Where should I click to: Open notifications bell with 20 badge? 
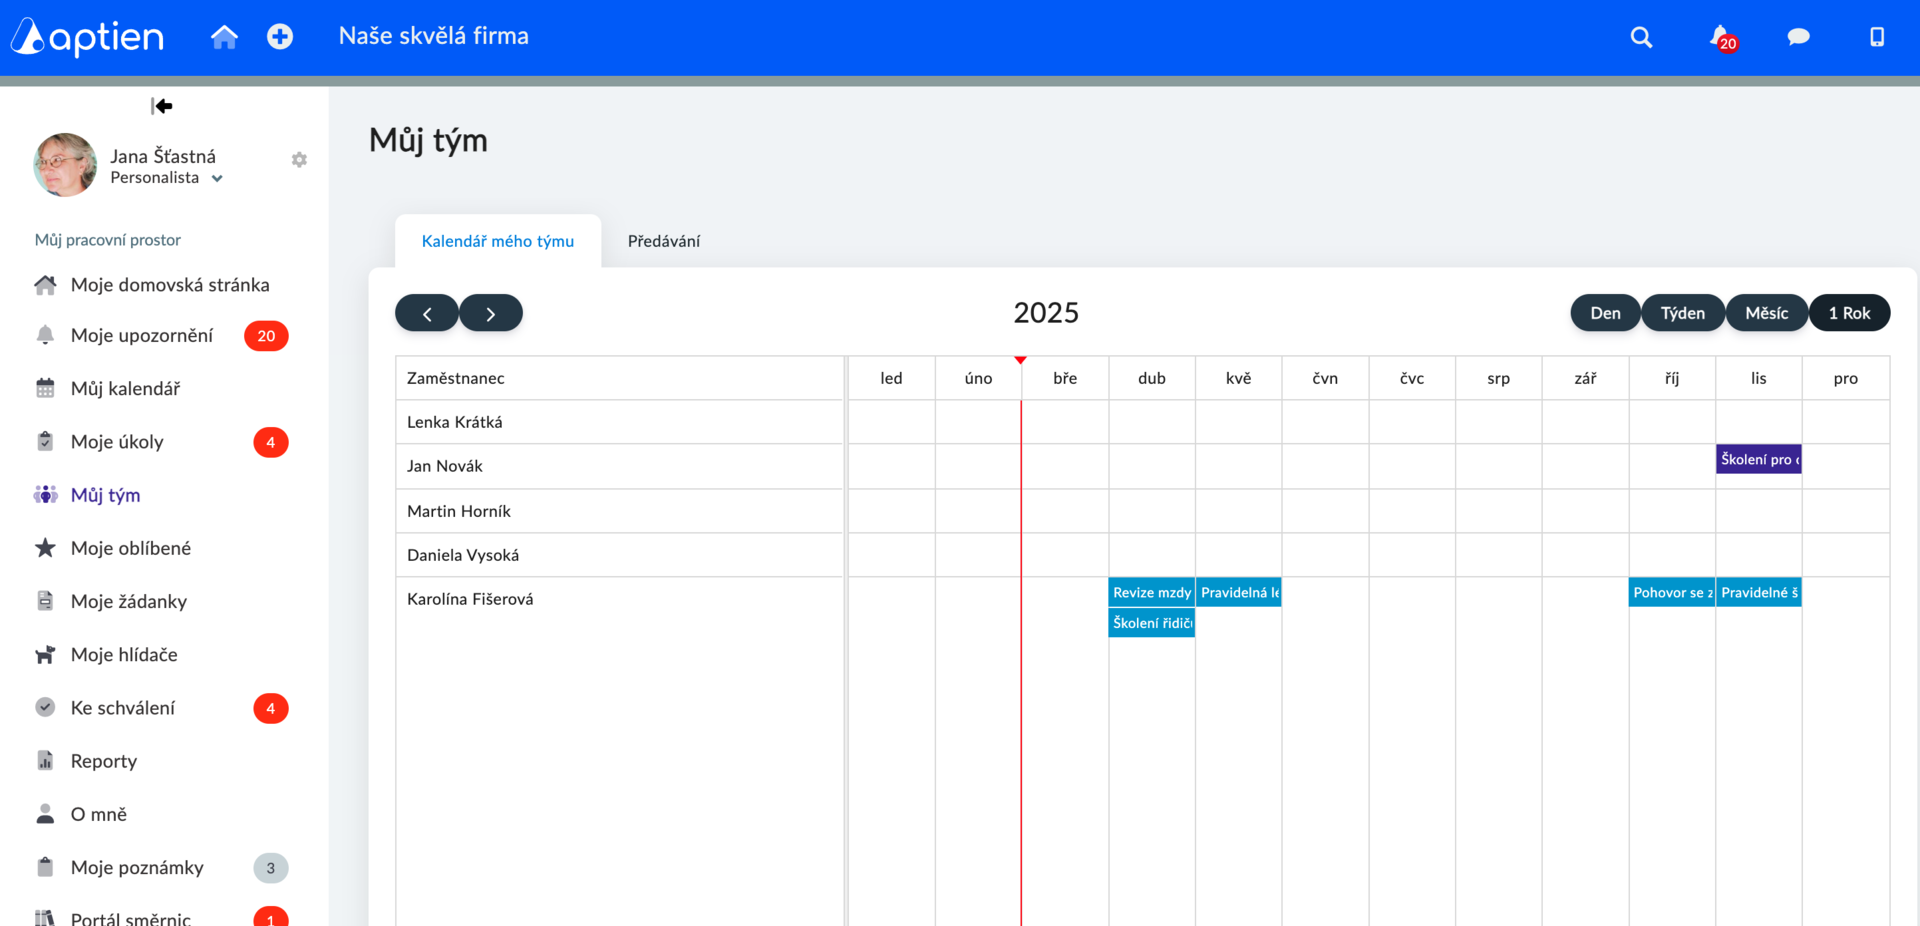pos(1723,38)
